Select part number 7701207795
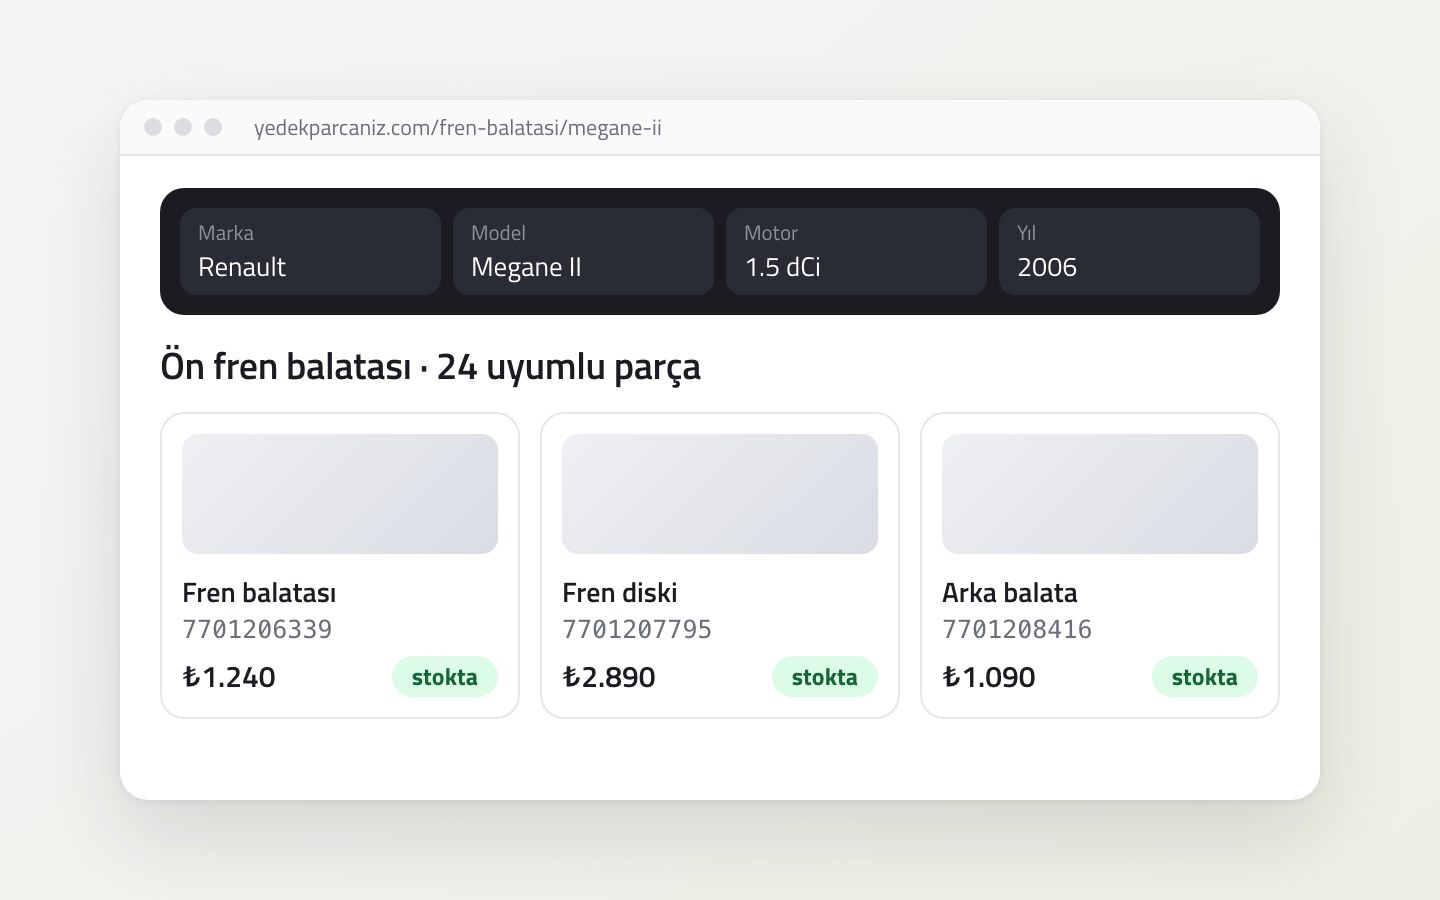The width and height of the screenshot is (1440, 900). (x=637, y=629)
